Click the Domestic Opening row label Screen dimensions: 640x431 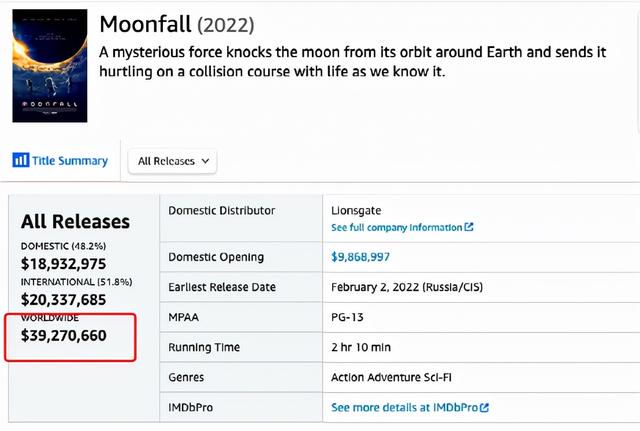point(216,257)
